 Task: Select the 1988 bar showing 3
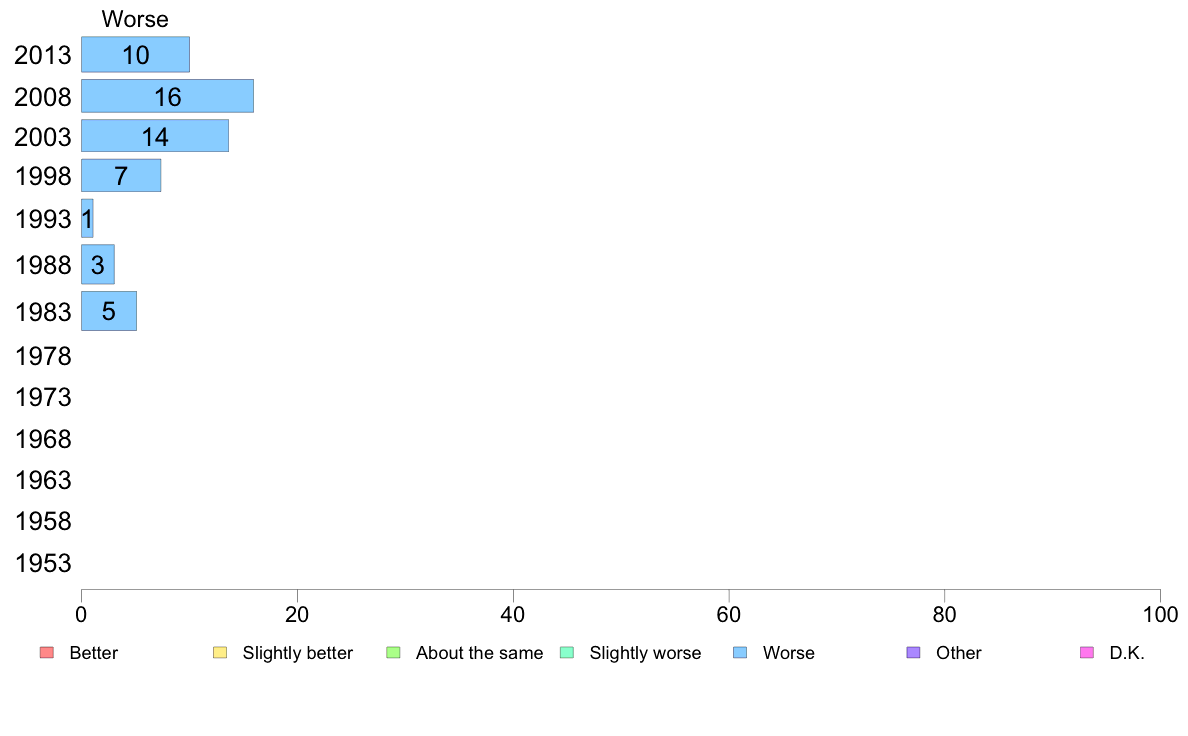[98, 265]
